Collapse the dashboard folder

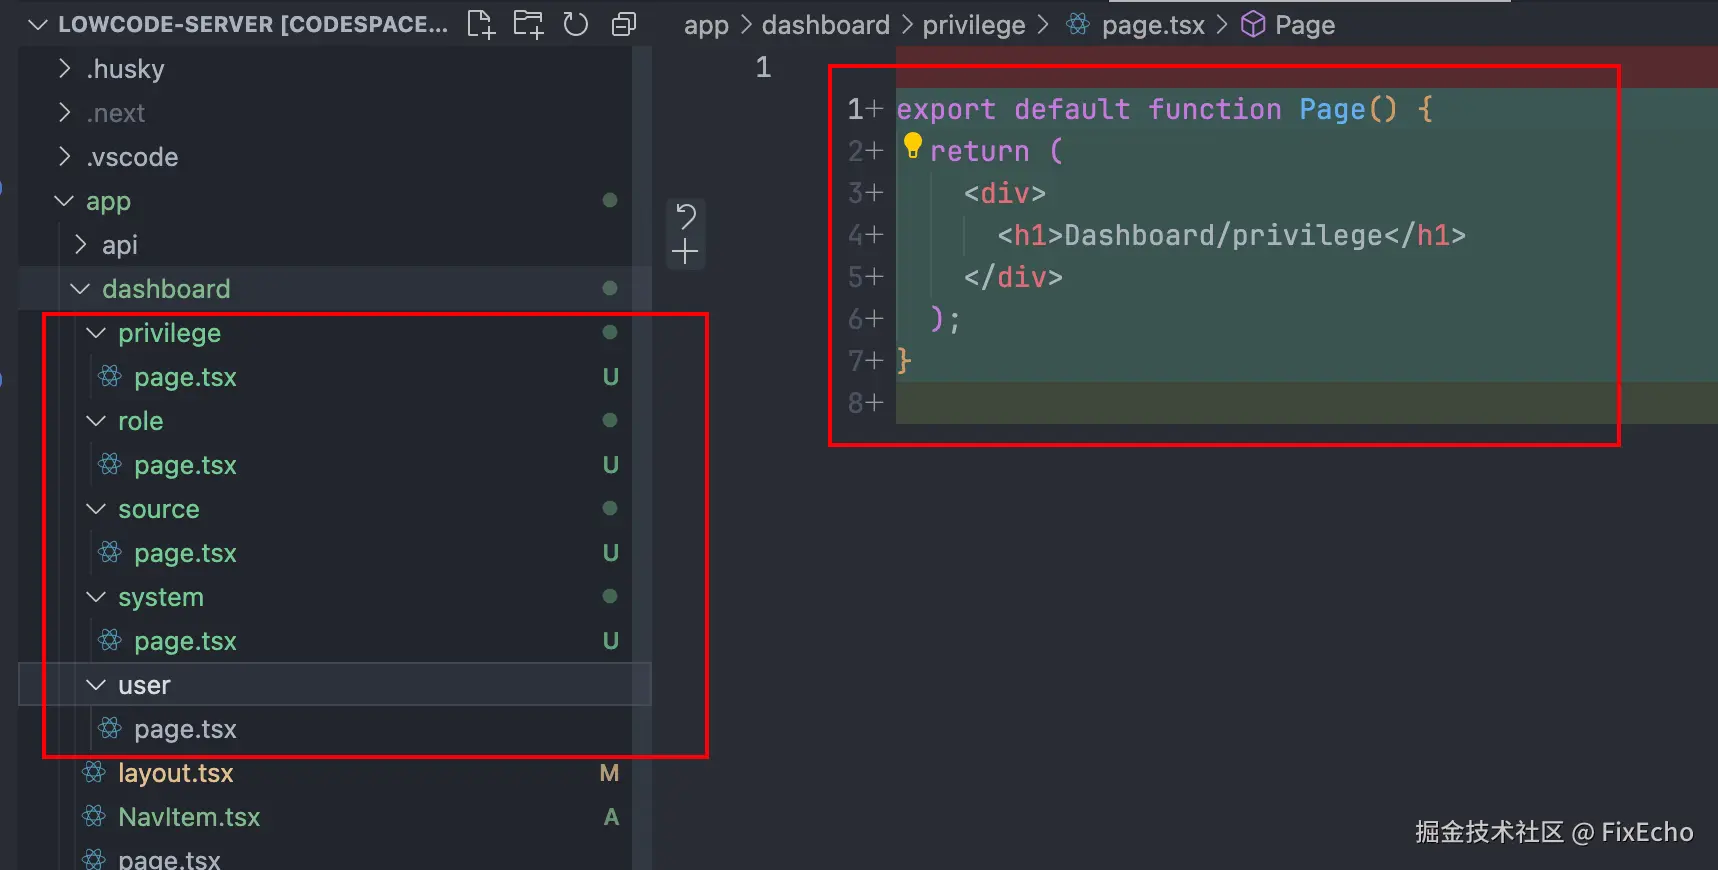pyautogui.click(x=80, y=289)
